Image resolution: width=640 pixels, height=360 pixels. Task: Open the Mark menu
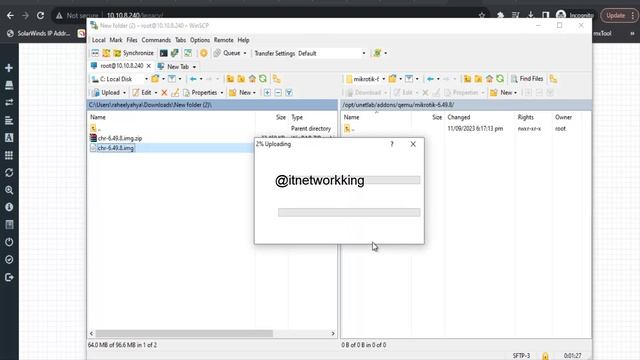click(x=116, y=40)
